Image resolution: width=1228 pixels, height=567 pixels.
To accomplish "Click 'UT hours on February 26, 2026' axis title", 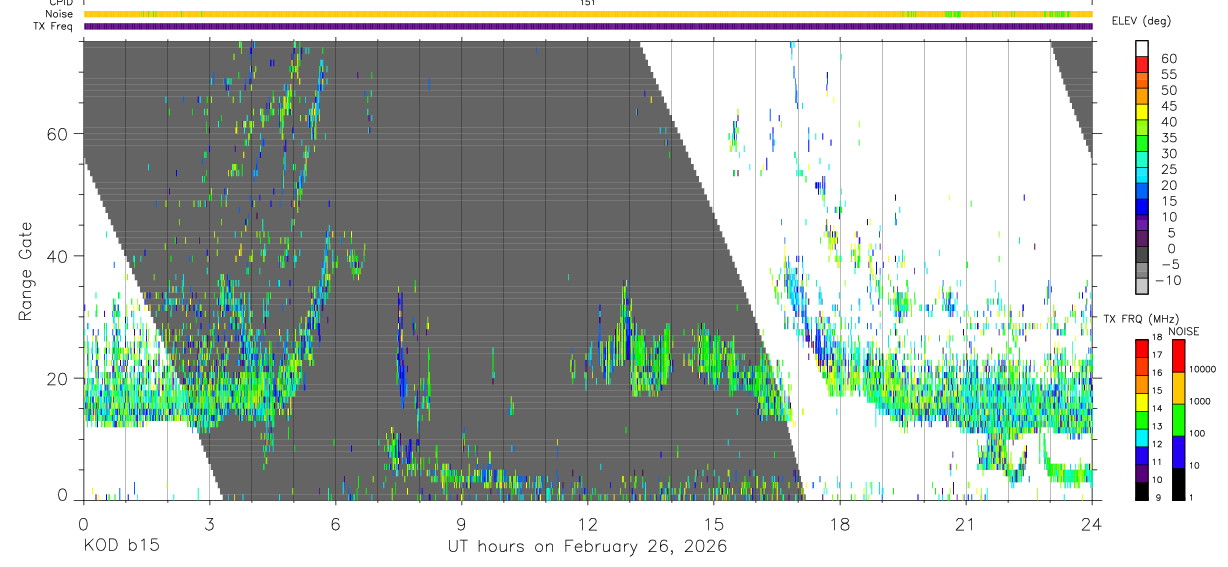I will click(587, 547).
